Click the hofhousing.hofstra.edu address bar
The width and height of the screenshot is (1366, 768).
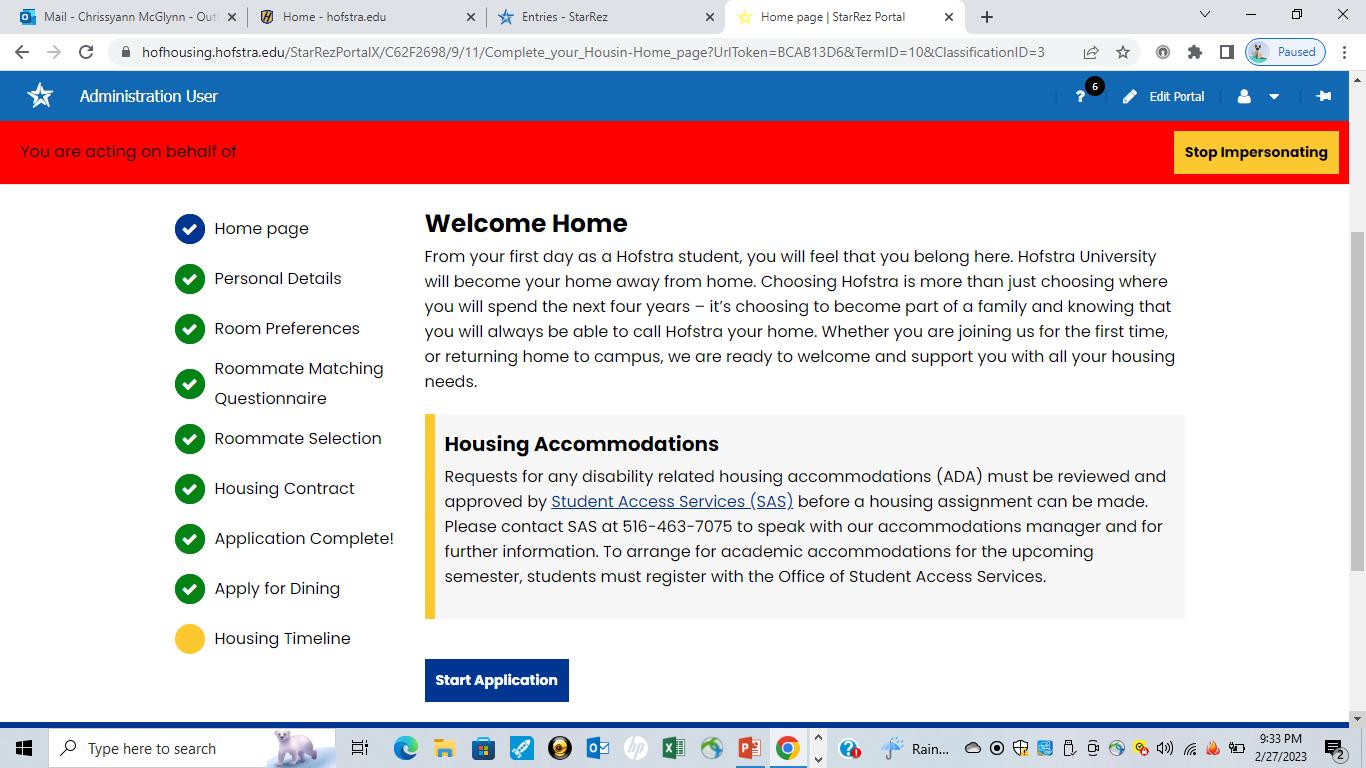coord(593,52)
